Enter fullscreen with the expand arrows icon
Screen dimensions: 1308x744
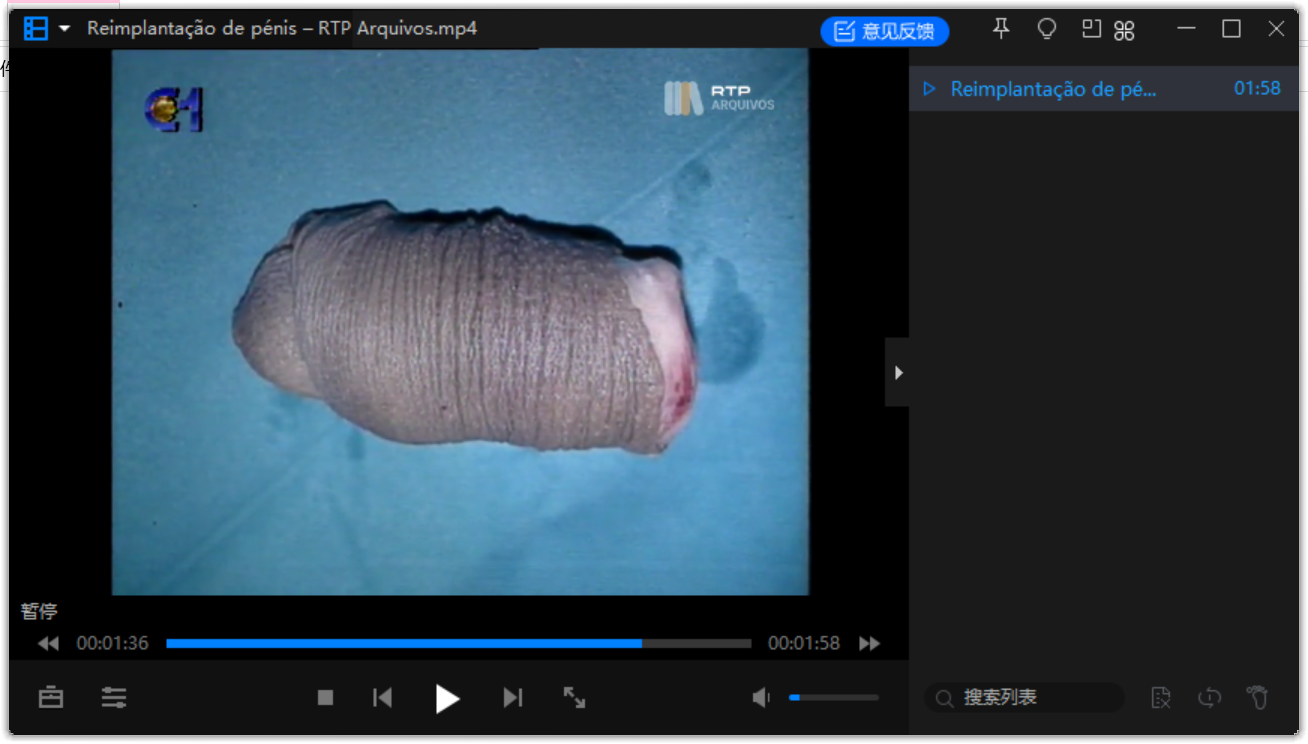pyautogui.click(x=574, y=698)
